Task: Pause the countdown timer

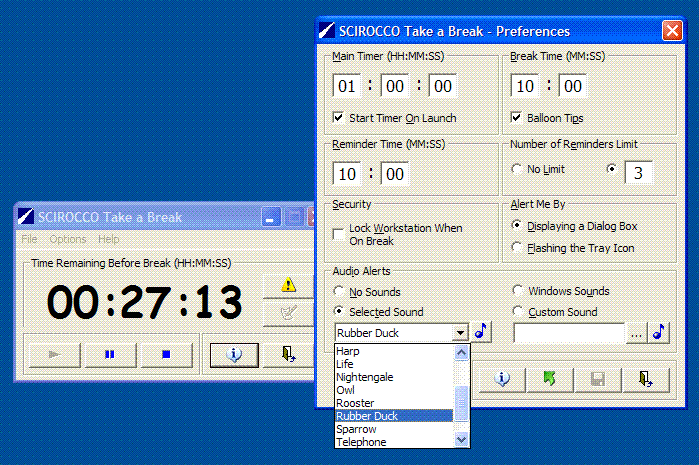Action: [110, 355]
